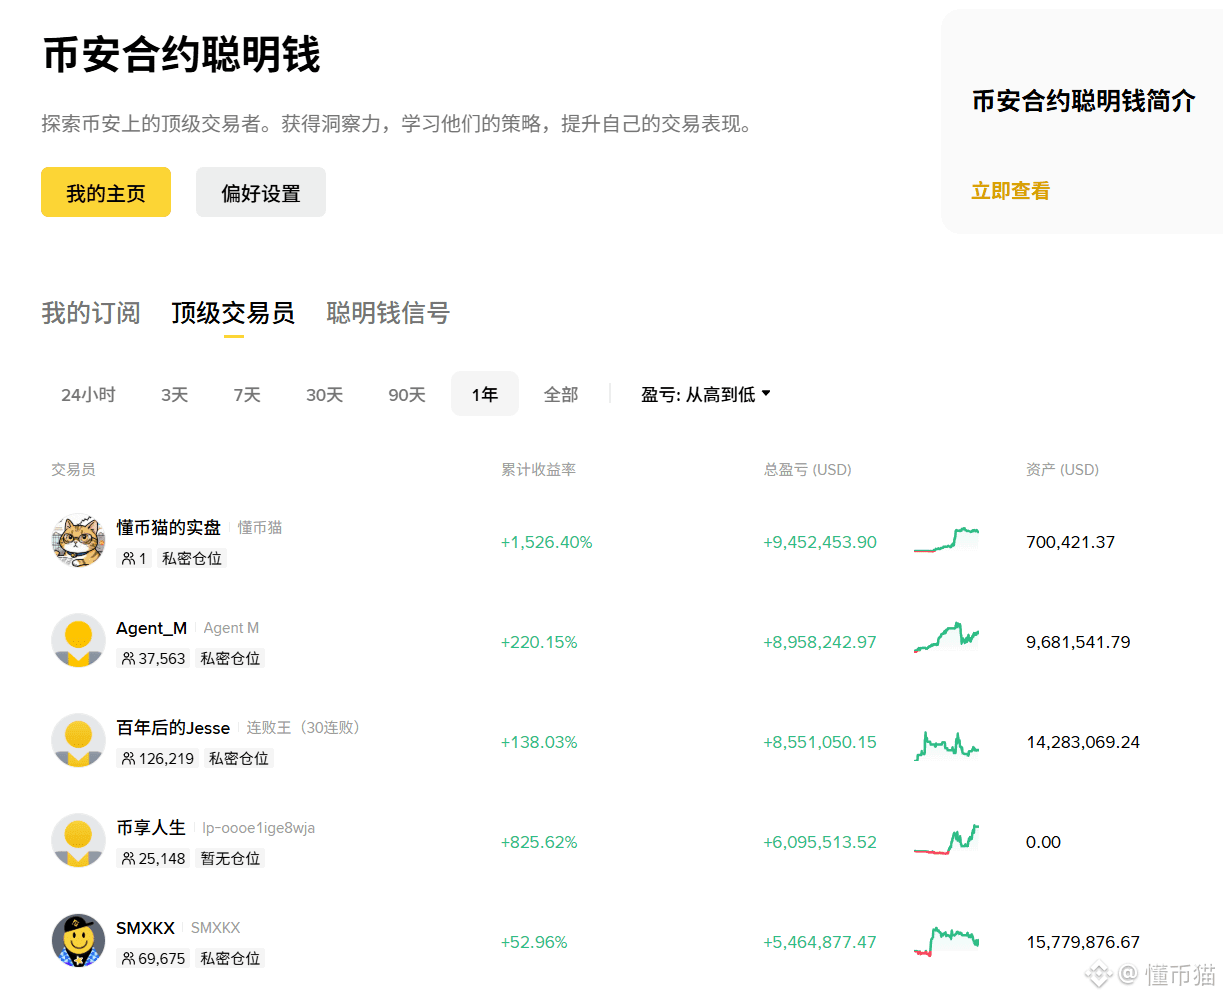The width and height of the screenshot is (1223, 1000).
Task: Click the +825.62% return value
Action: point(539,842)
